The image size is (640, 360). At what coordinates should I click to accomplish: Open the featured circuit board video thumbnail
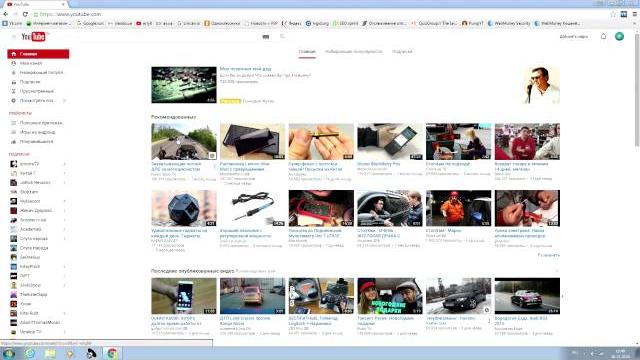(184, 85)
